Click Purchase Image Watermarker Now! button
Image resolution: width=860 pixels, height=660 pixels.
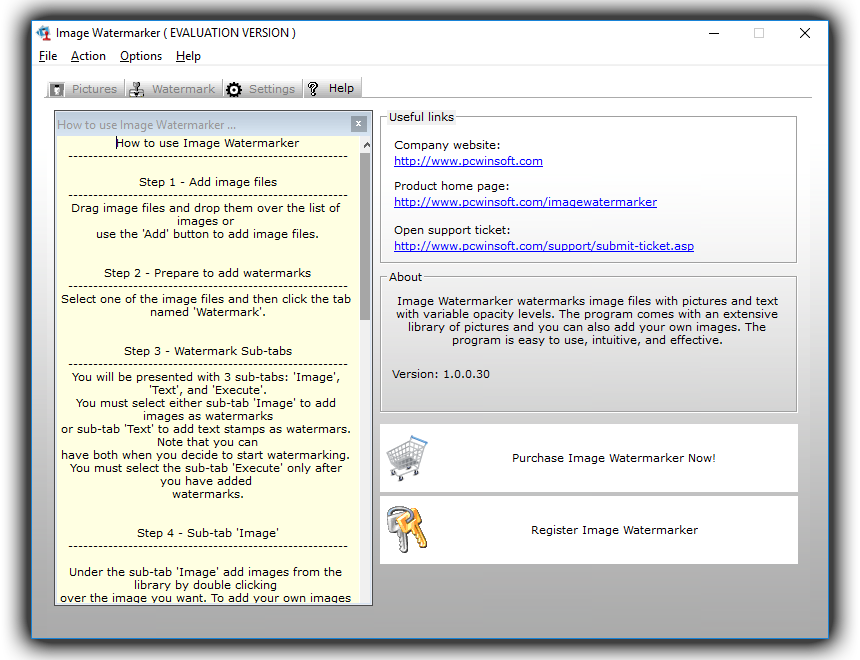(589, 458)
